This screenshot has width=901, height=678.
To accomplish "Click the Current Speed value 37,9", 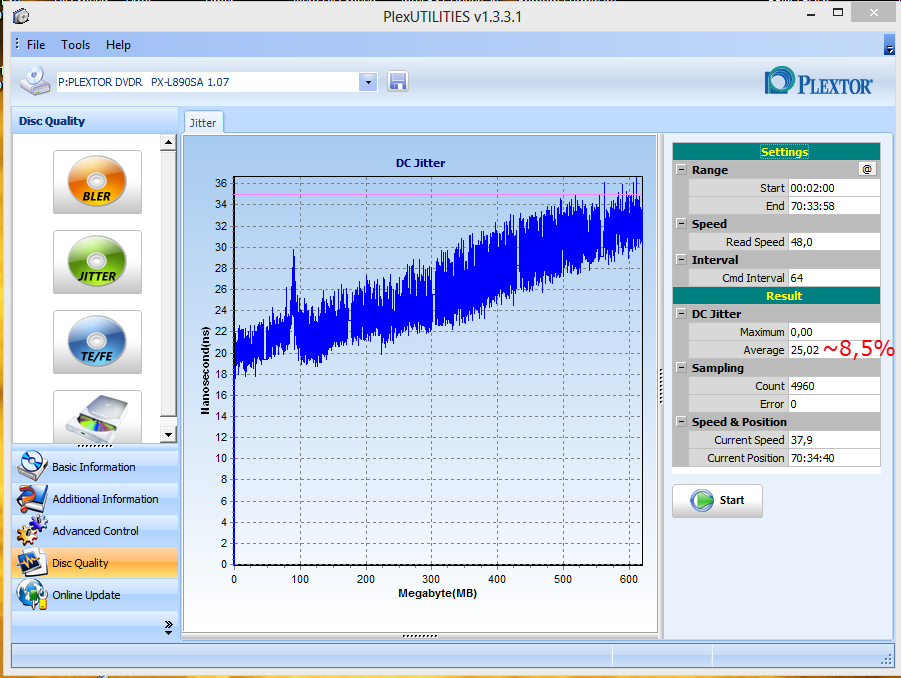I will coord(834,440).
